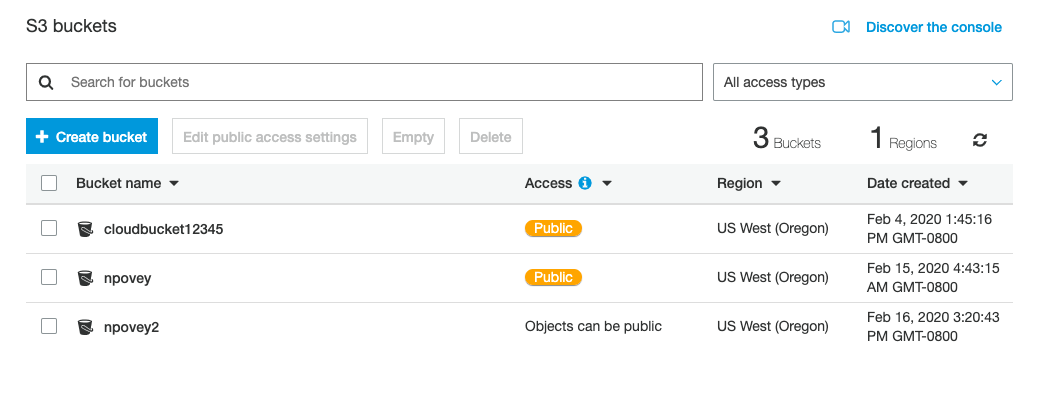This screenshot has width=1038, height=409.
Task: Click the 3 Buckets count
Action: [x=786, y=139]
